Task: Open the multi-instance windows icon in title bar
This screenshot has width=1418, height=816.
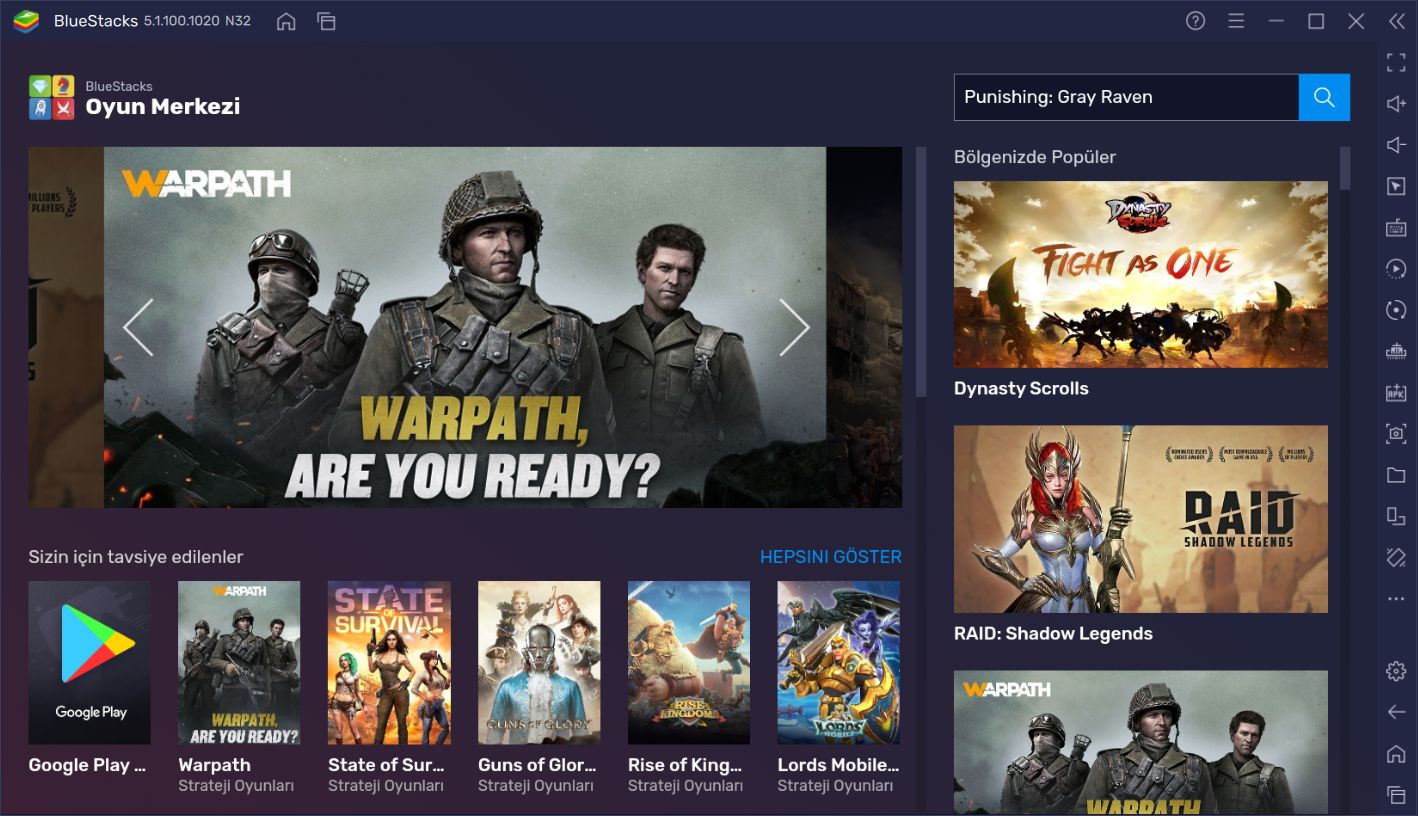Action: tap(326, 21)
